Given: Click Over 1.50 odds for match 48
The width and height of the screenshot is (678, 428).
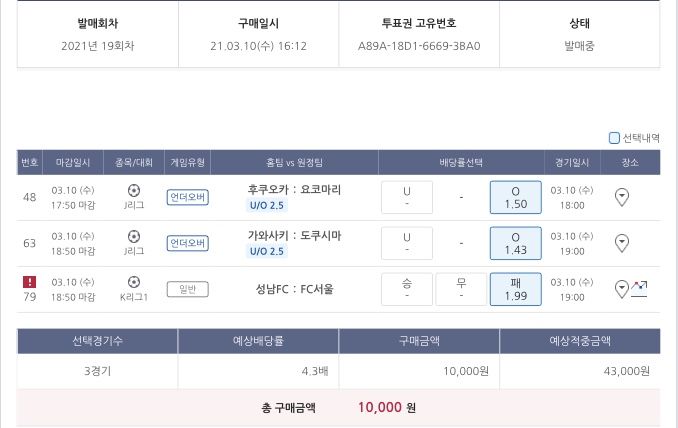Looking at the screenshot, I should [515, 197].
